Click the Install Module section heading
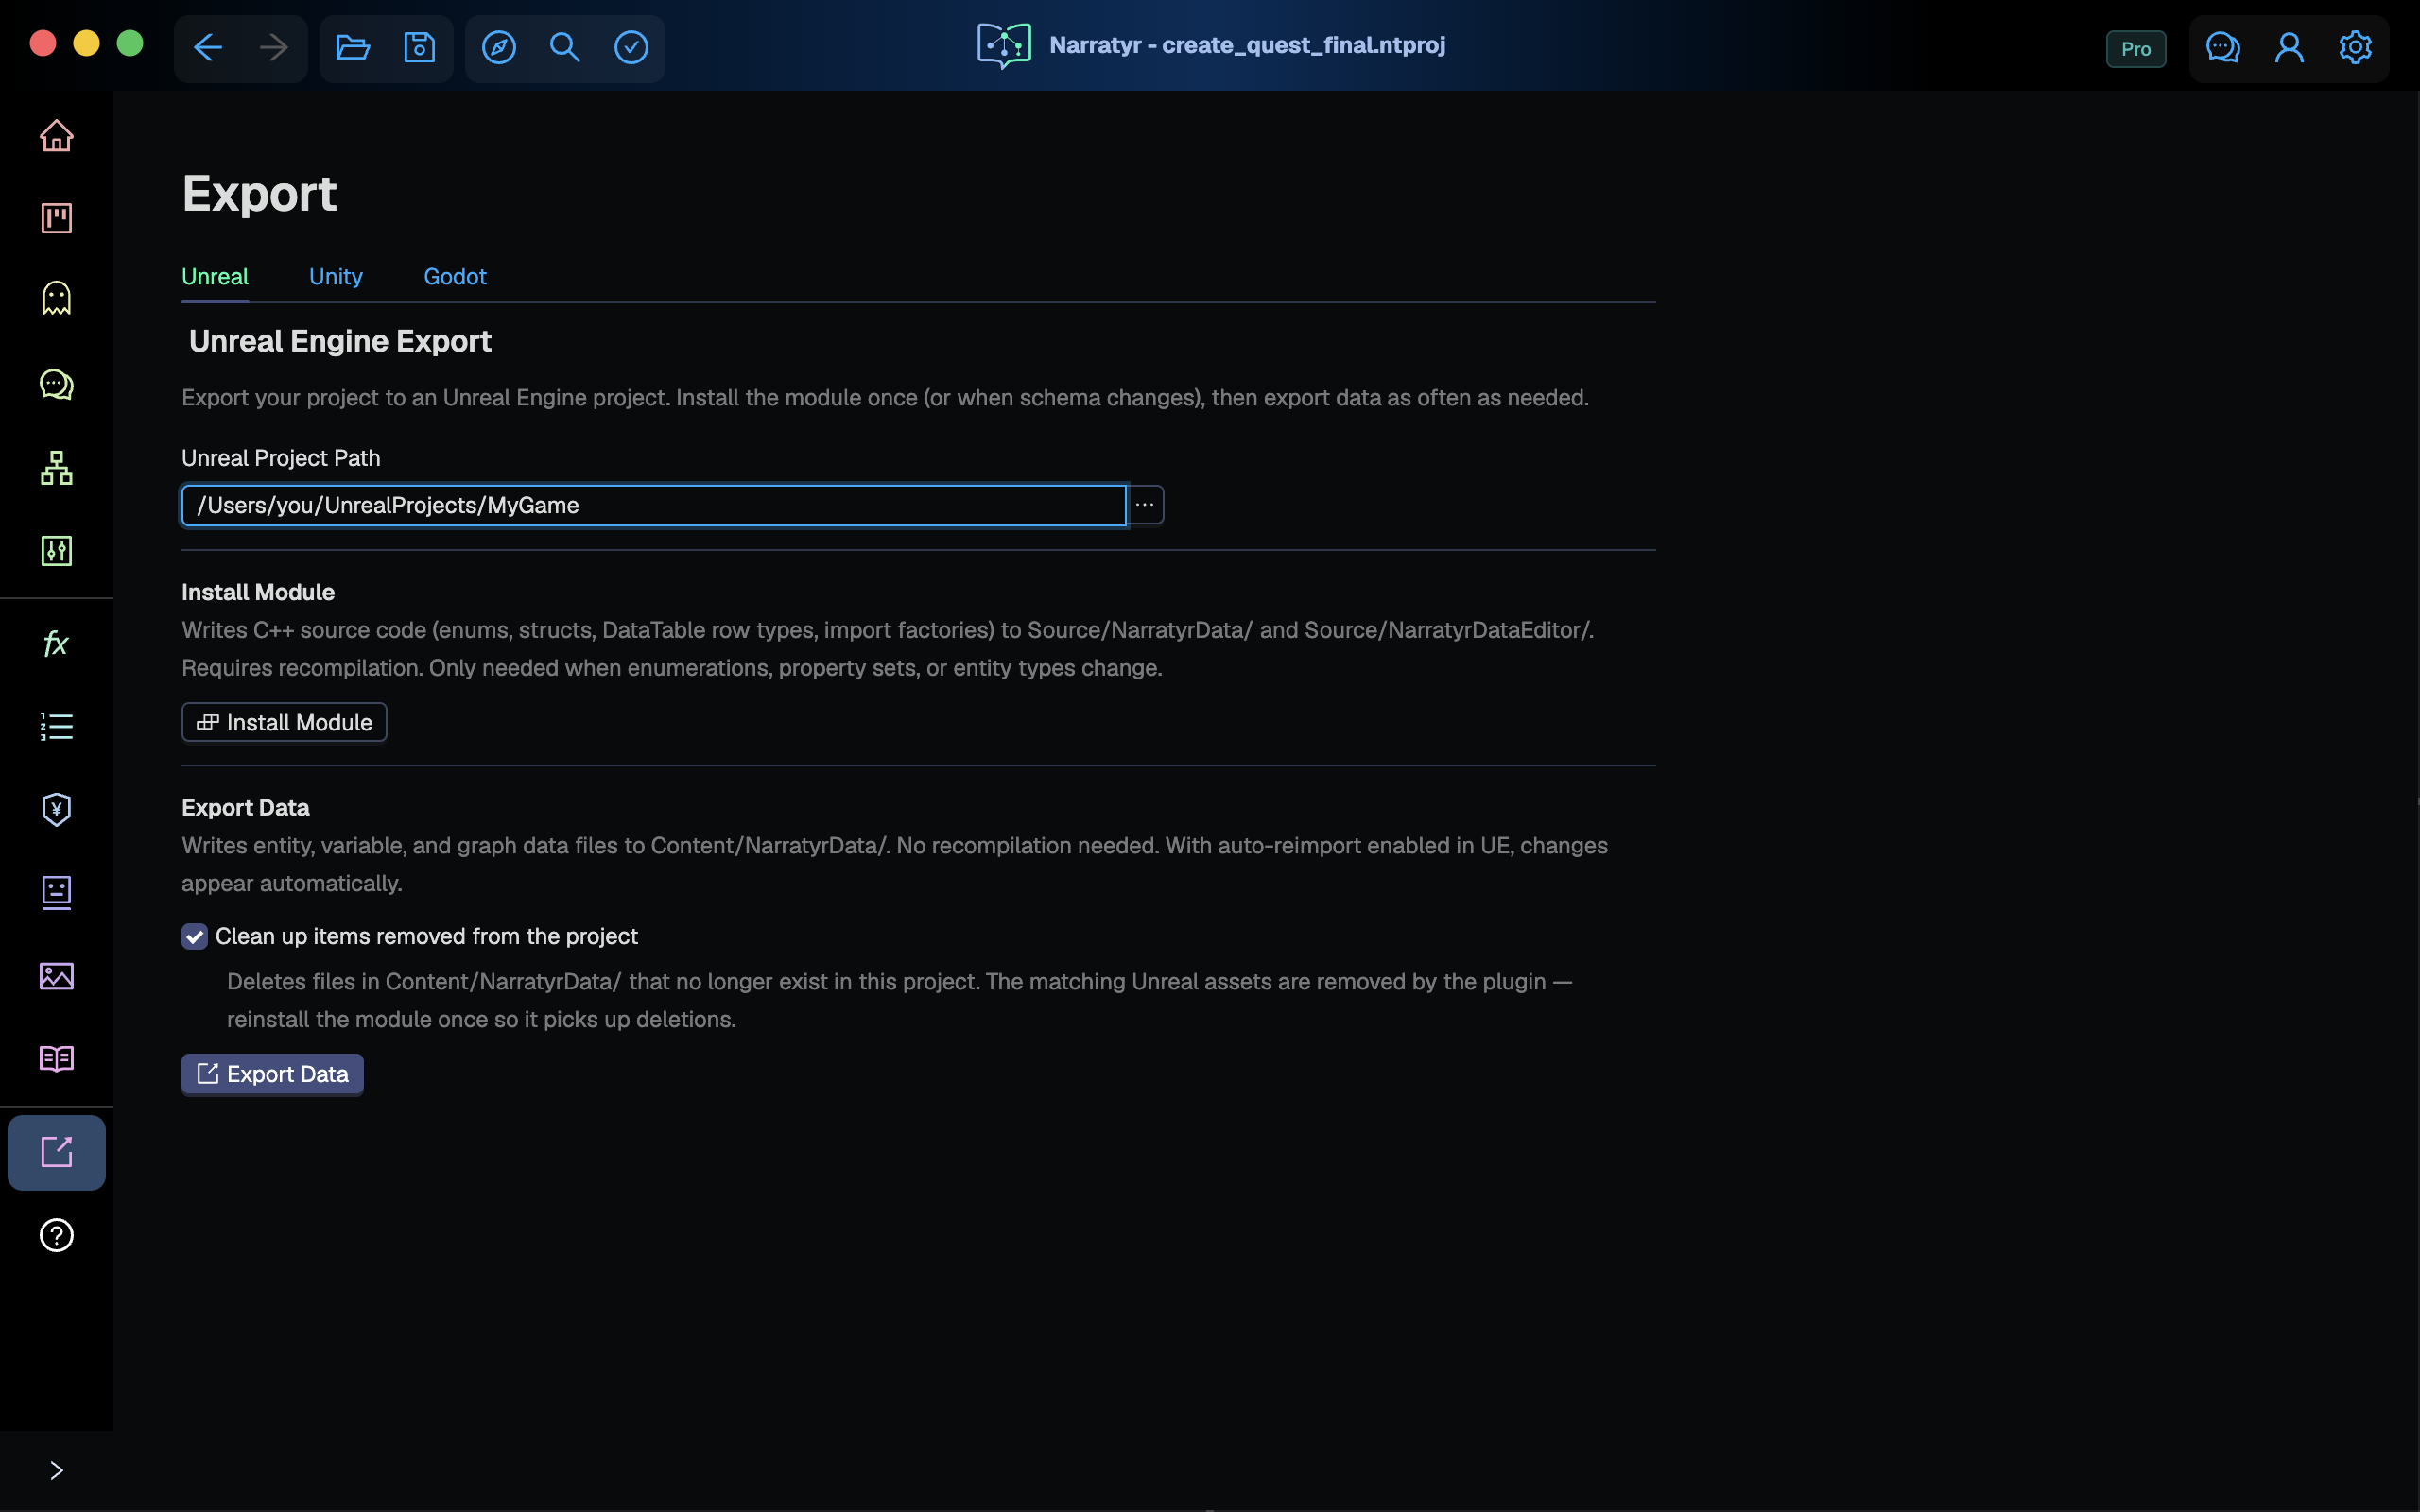Viewport: 2420px width, 1512px height. click(x=258, y=592)
